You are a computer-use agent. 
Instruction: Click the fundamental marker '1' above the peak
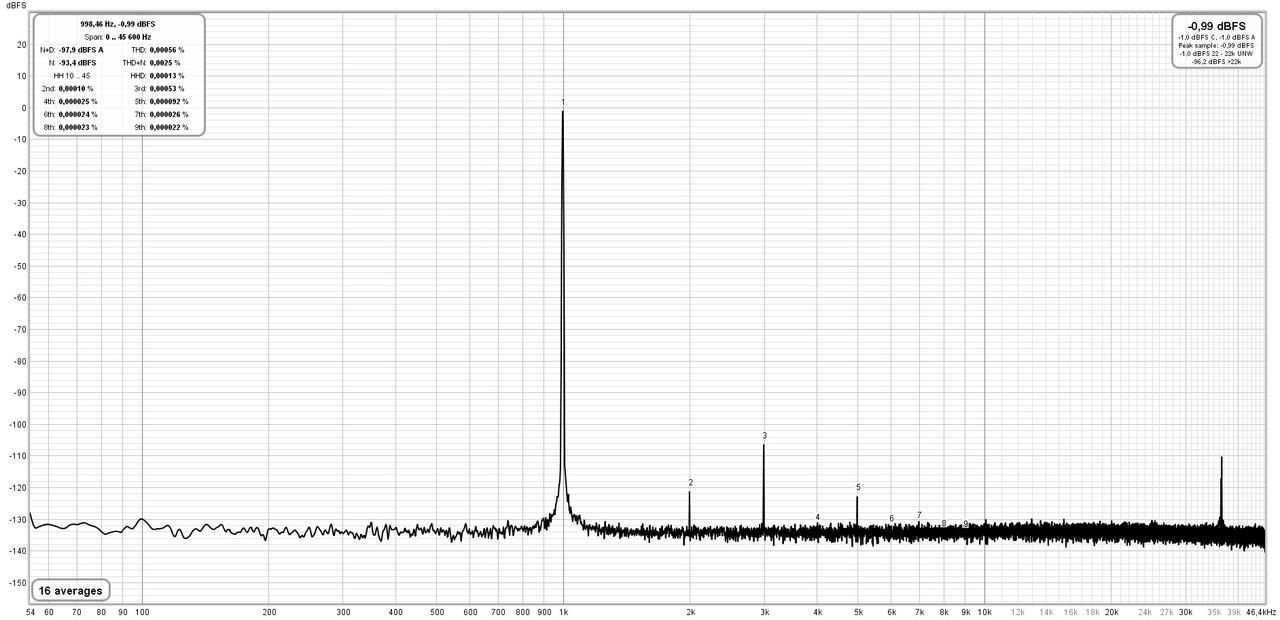pyautogui.click(x=563, y=102)
